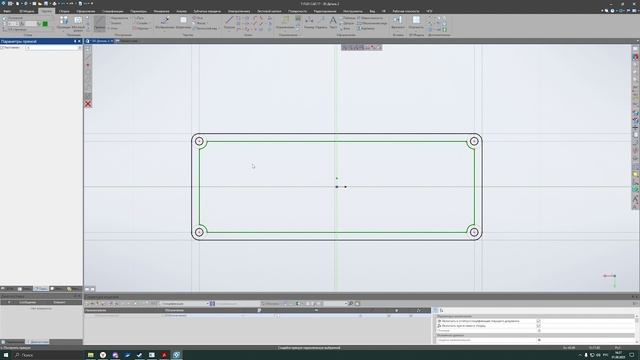Toggle the Расстояние checkbox
The width and height of the screenshot is (640, 360).
coord(2,48)
